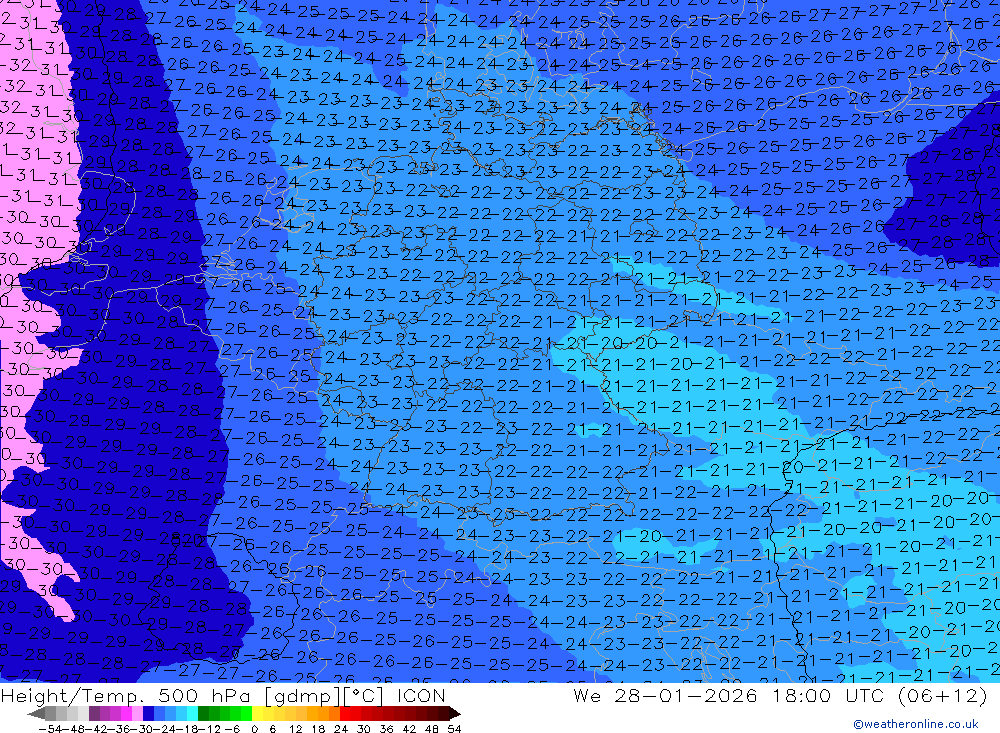Click the positive 36 legend scale value
Viewport: 1000px width, 733px height.
click(386, 729)
